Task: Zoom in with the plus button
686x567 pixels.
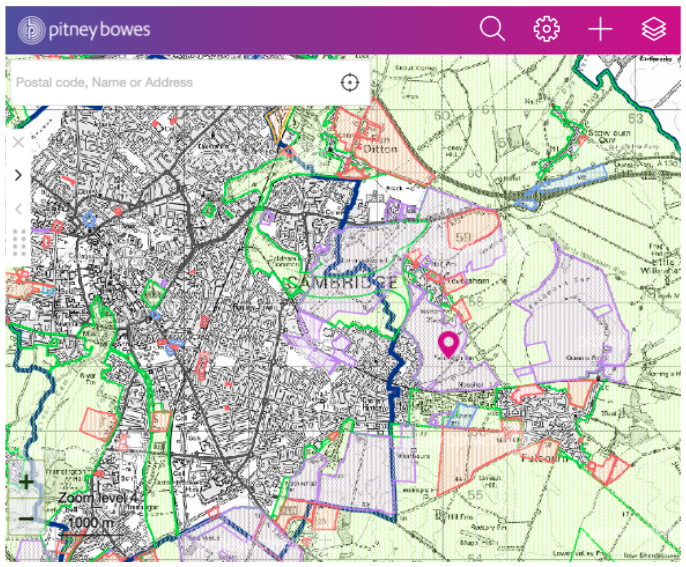Action: coord(26,482)
